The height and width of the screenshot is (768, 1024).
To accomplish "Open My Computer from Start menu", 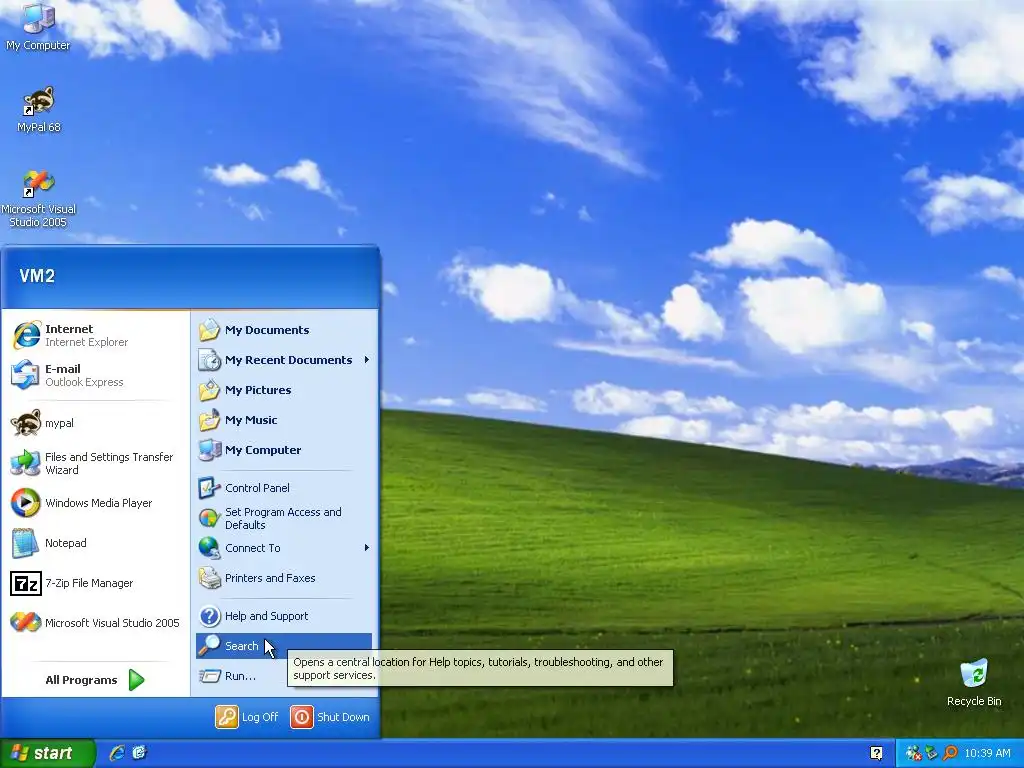I will pos(284,450).
